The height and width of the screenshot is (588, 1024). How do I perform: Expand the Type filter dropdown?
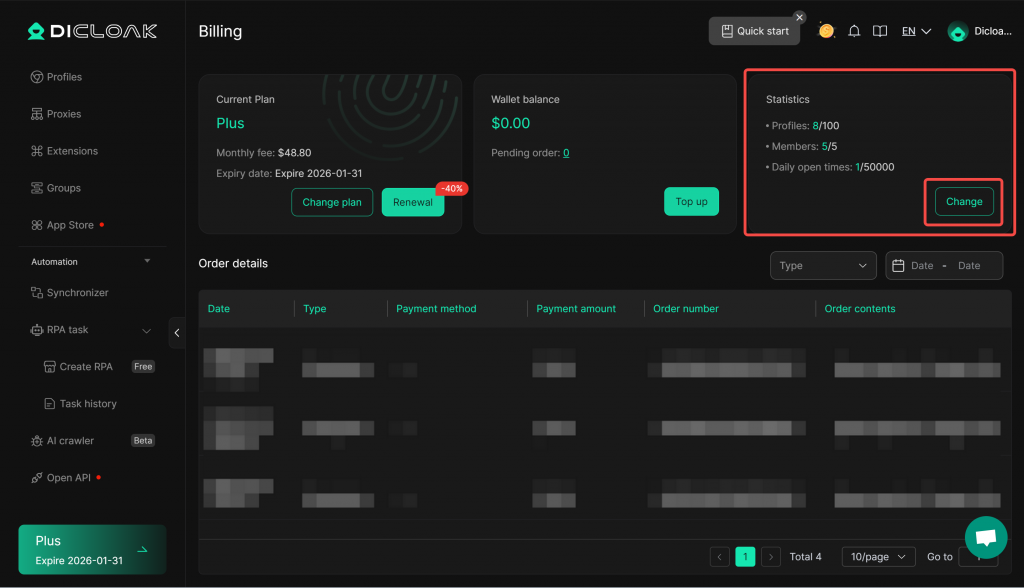[x=823, y=265]
